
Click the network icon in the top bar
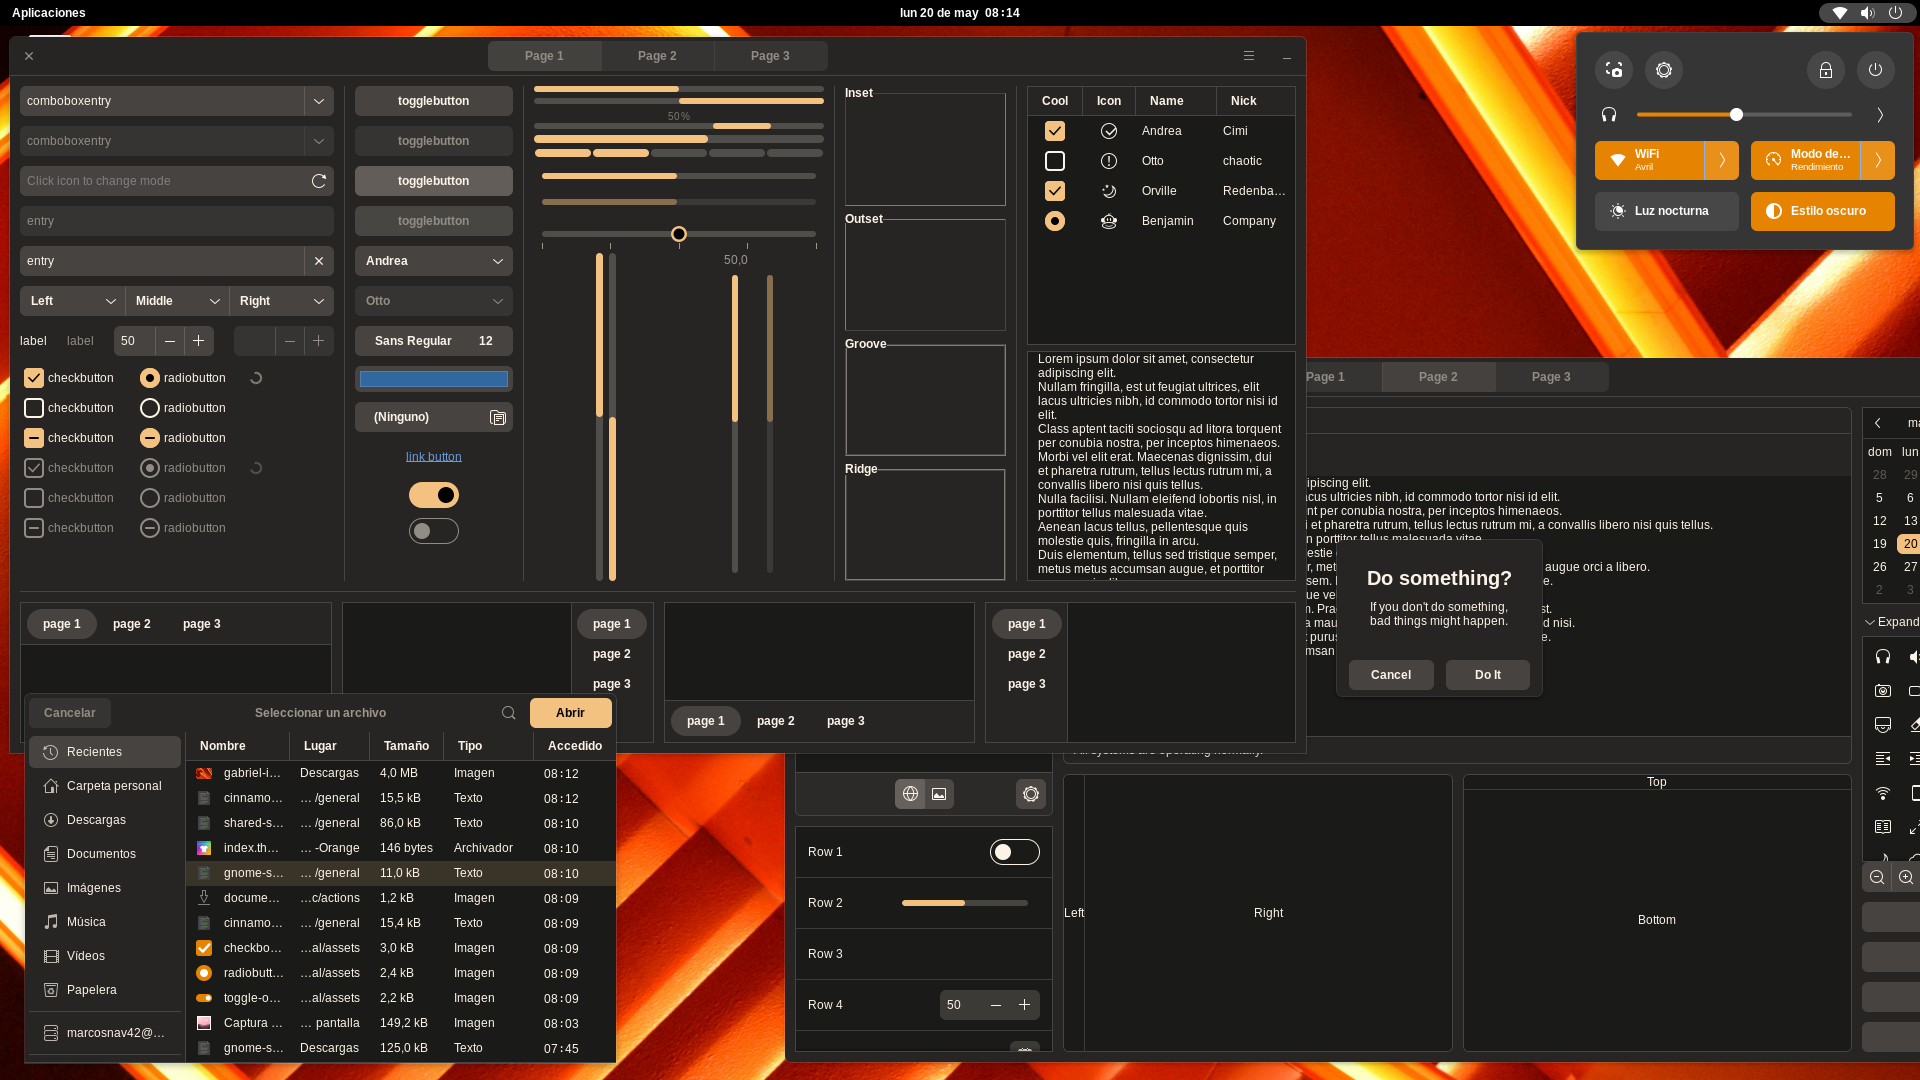pyautogui.click(x=1839, y=13)
